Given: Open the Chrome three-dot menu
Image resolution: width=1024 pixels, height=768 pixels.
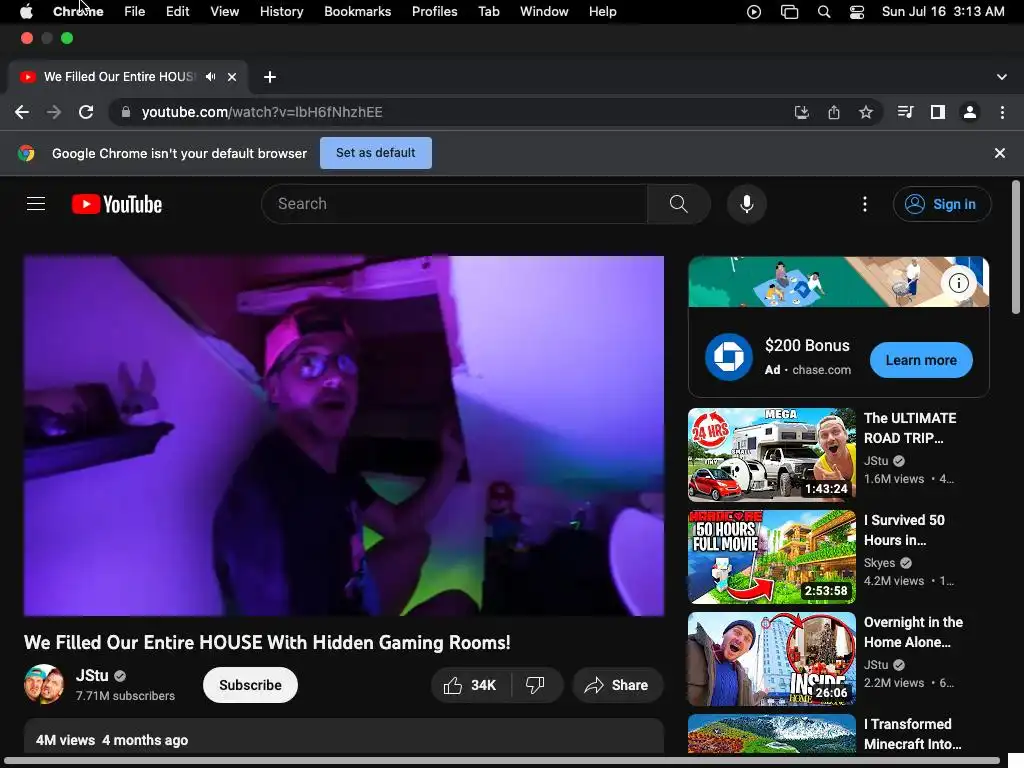Looking at the screenshot, I should coord(1002,112).
